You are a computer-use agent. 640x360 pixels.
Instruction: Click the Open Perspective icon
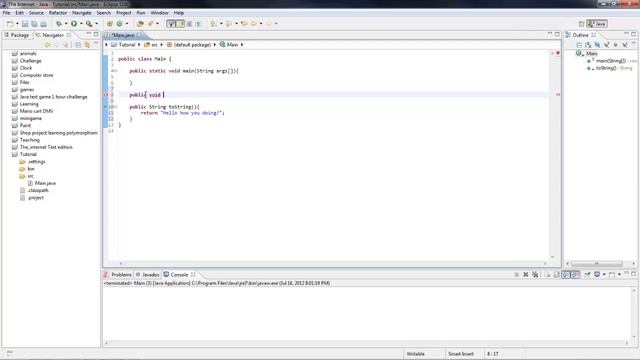tap(582, 24)
